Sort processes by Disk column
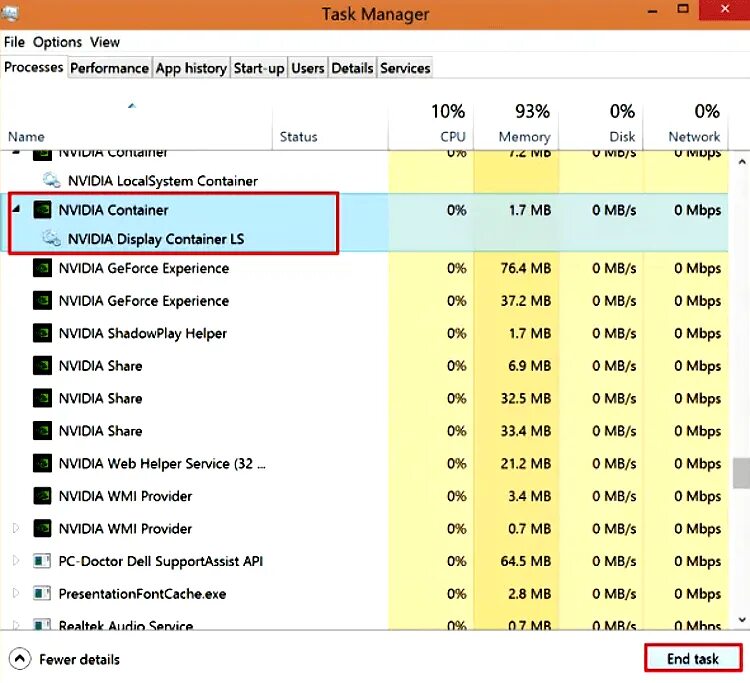 click(601, 124)
